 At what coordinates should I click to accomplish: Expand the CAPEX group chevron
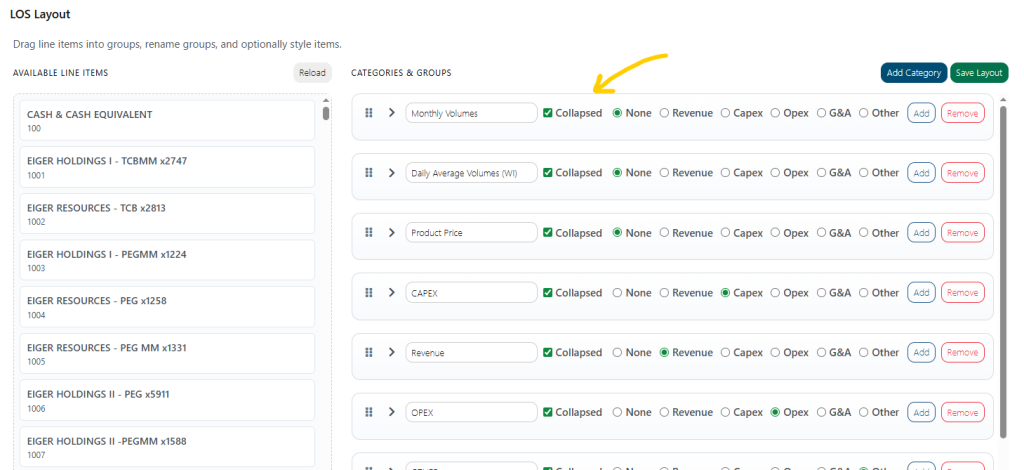(x=391, y=293)
